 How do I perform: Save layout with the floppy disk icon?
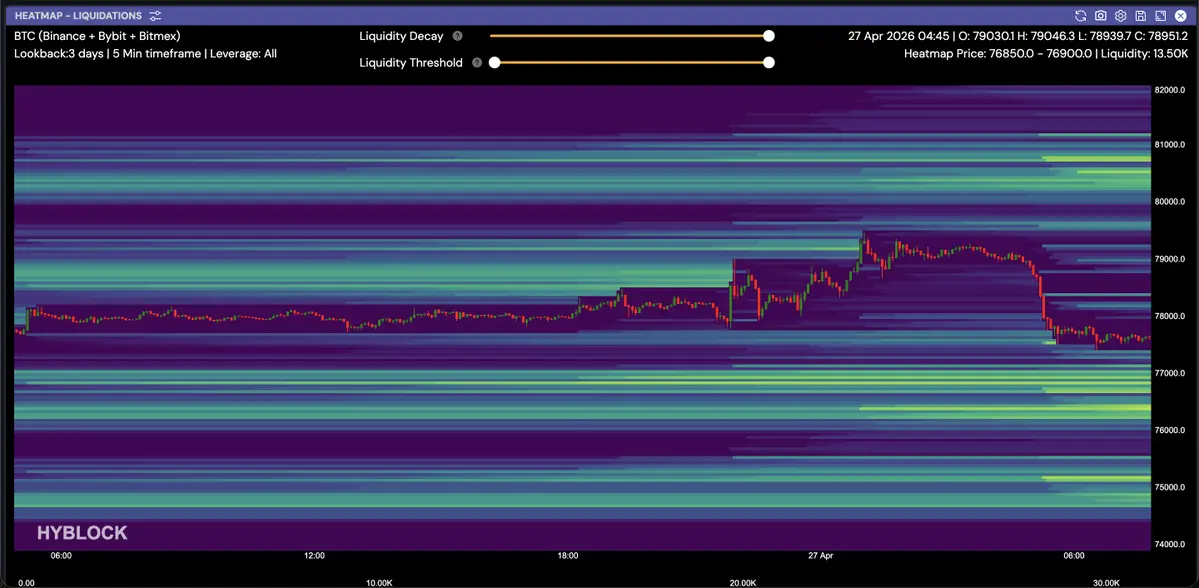pyautogui.click(x=1140, y=15)
